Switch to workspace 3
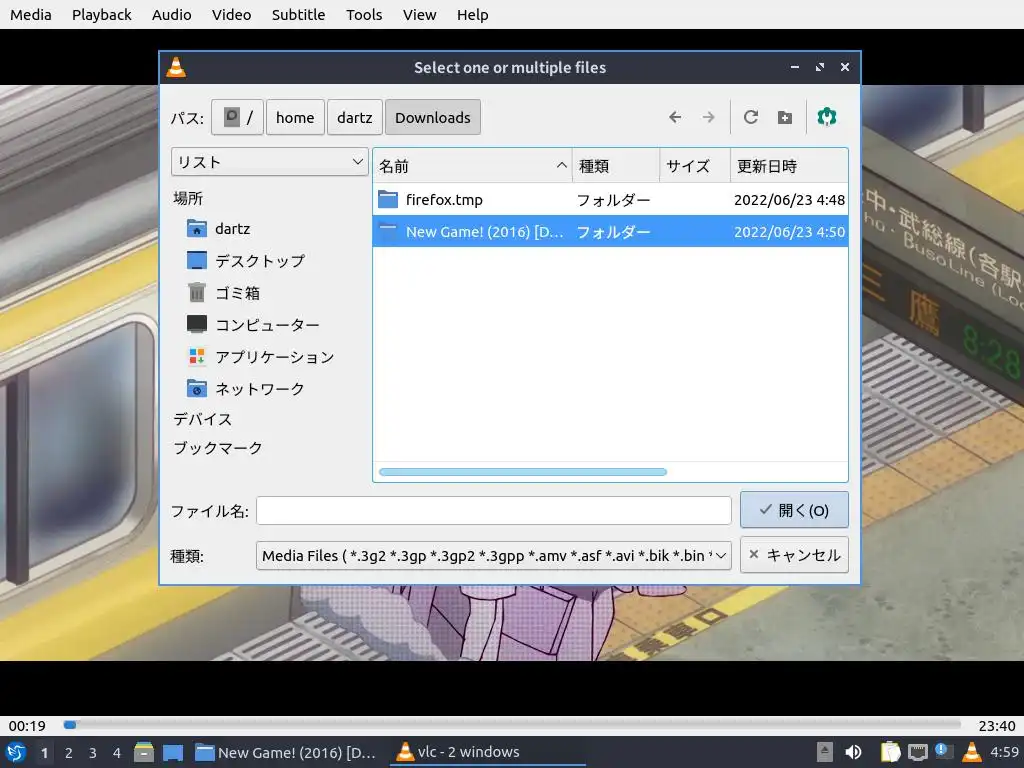Image resolution: width=1024 pixels, height=768 pixels. [x=93, y=753]
